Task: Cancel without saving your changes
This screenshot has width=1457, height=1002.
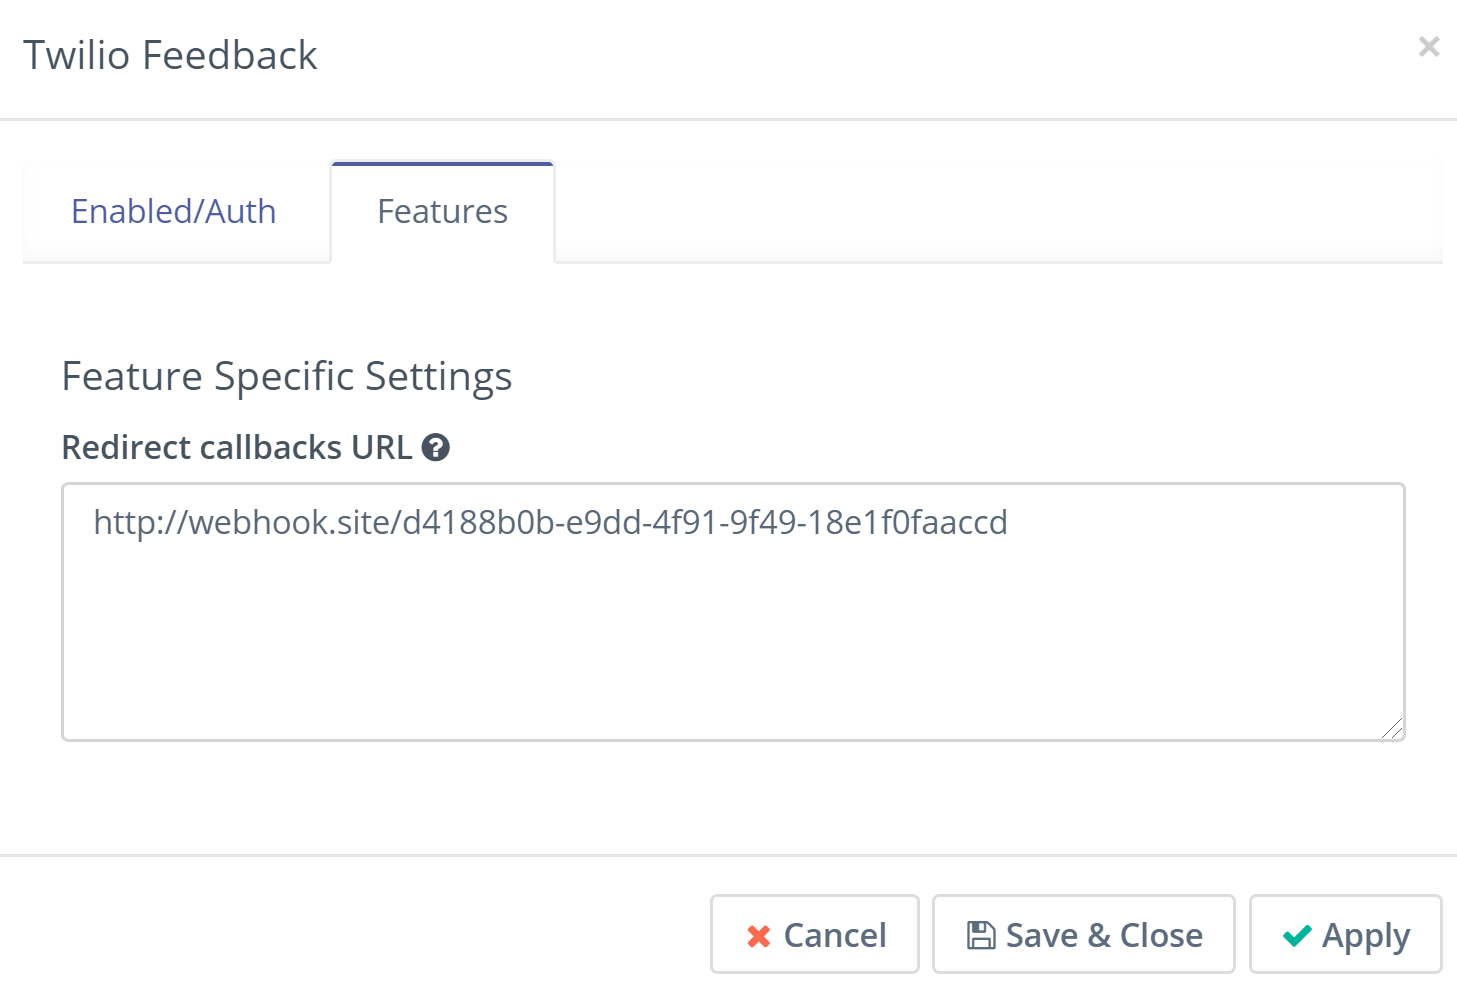Action: tap(814, 934)
